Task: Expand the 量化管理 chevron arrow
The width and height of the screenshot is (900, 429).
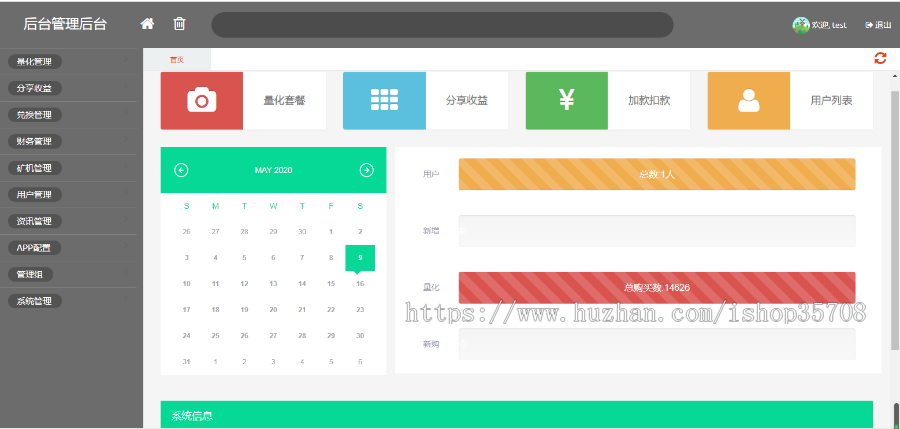Action: [x=126, y=60]
